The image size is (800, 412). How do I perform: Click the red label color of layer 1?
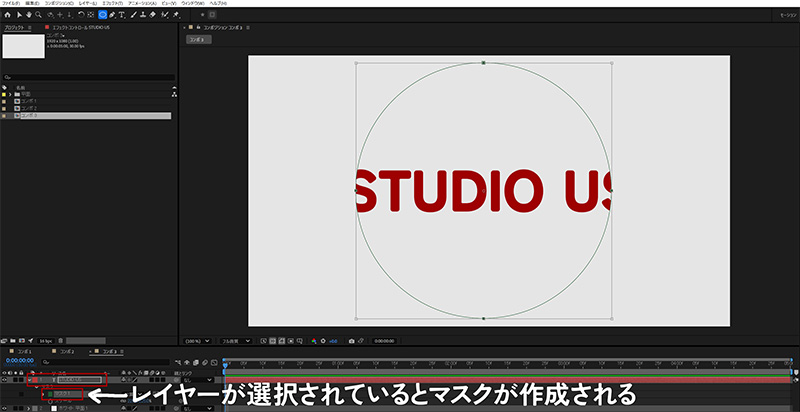pos(34,380)
